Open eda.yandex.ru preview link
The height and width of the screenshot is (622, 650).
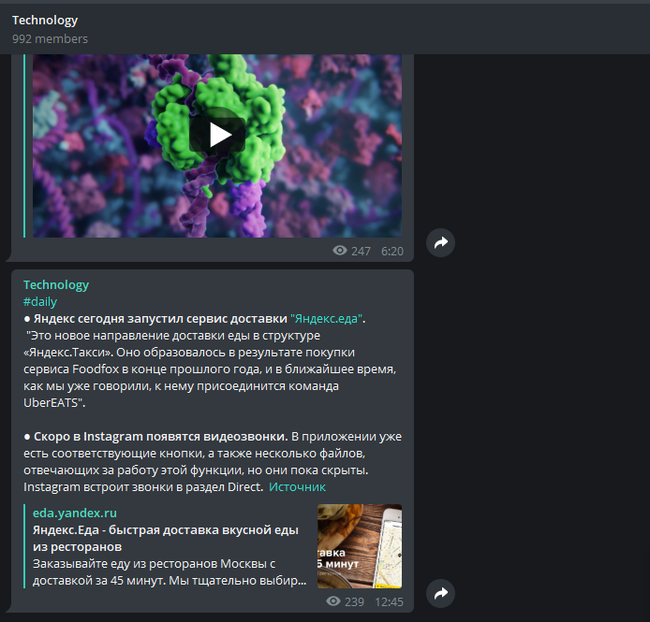pos(75,513)
